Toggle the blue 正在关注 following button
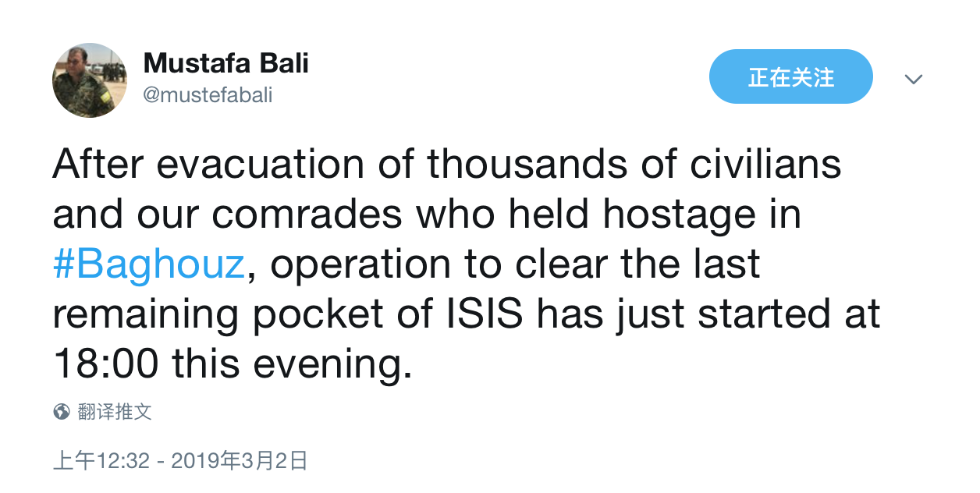 [x=791, y=77]
